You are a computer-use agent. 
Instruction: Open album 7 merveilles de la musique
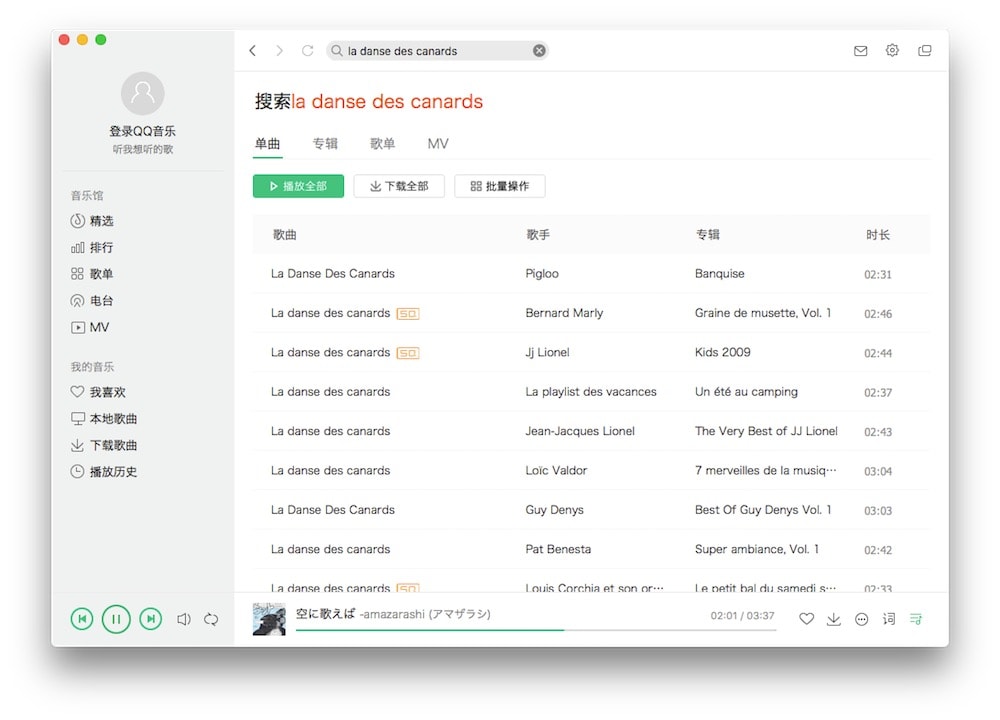pyautogui.click(x=765, y=471)
